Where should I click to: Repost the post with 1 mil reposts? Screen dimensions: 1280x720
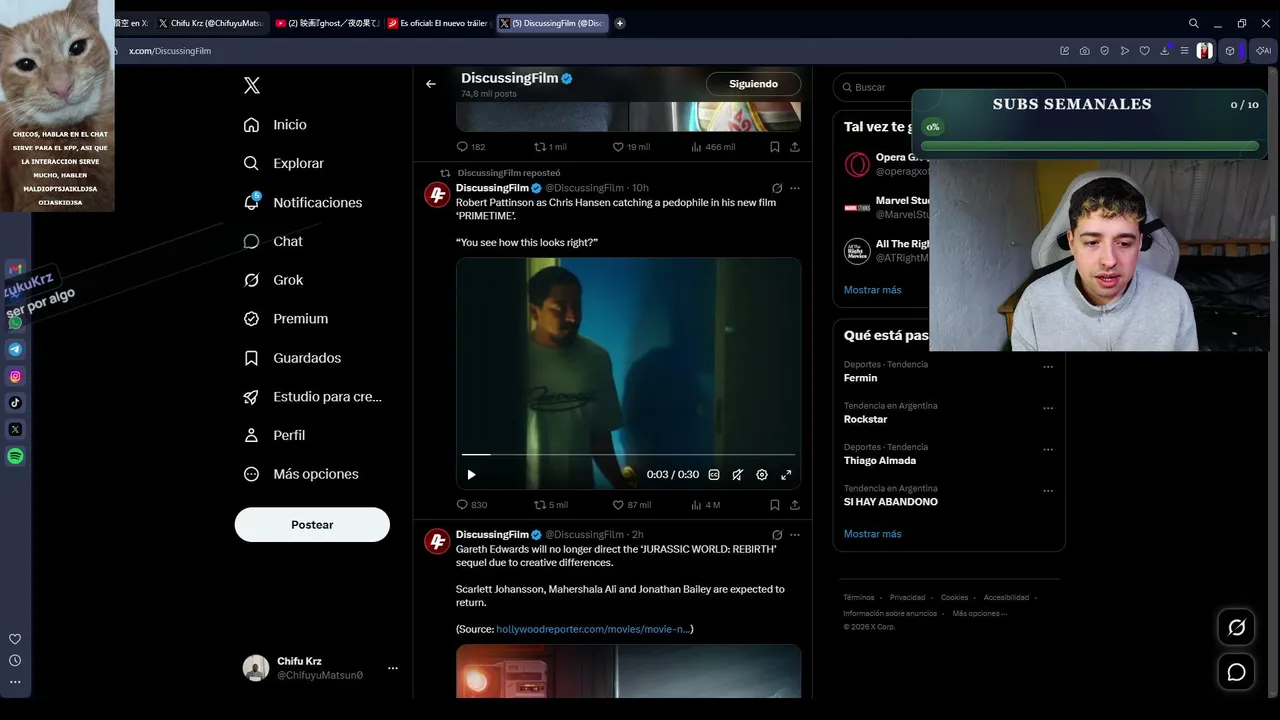pyautogui.click(x=551, y=147)
